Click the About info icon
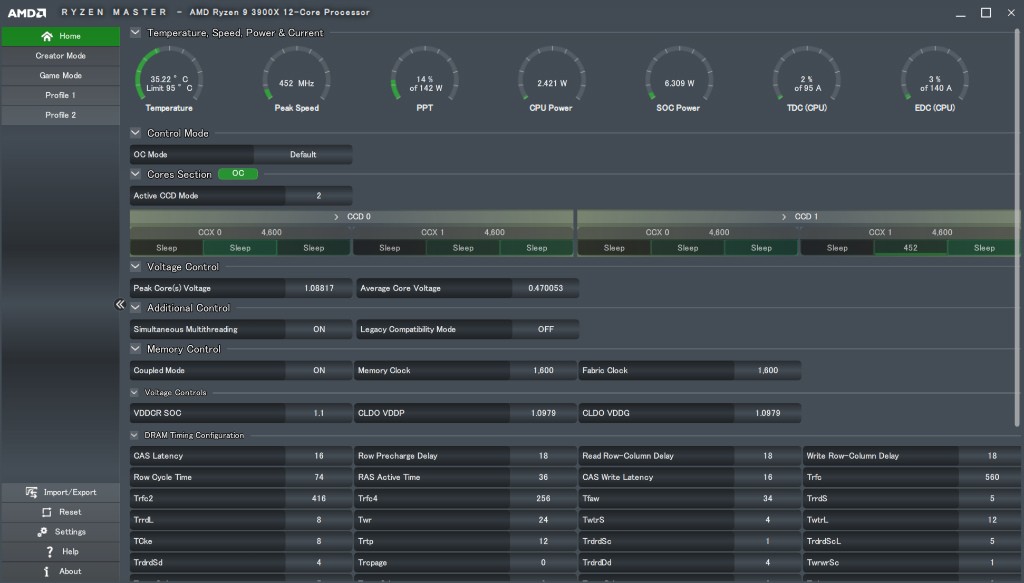 tap(47, 572)
